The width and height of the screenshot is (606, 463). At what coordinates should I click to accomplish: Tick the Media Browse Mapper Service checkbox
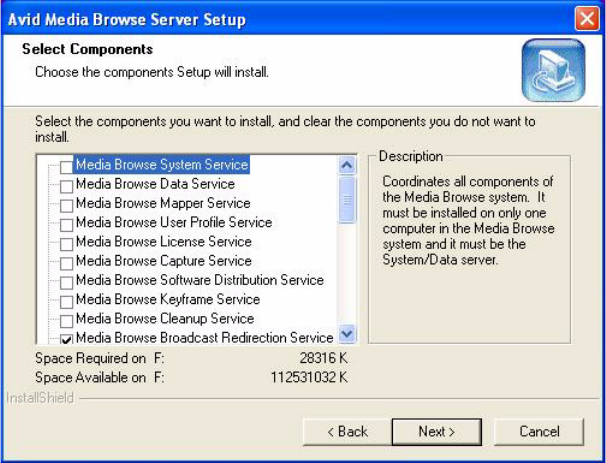pyautogui.click(x=66, y=206)
